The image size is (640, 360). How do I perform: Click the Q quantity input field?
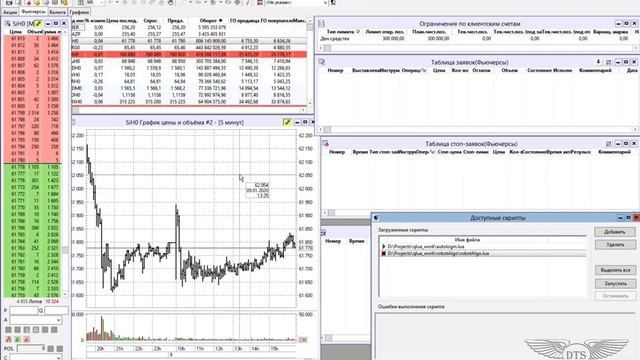(x=56, y=311)
